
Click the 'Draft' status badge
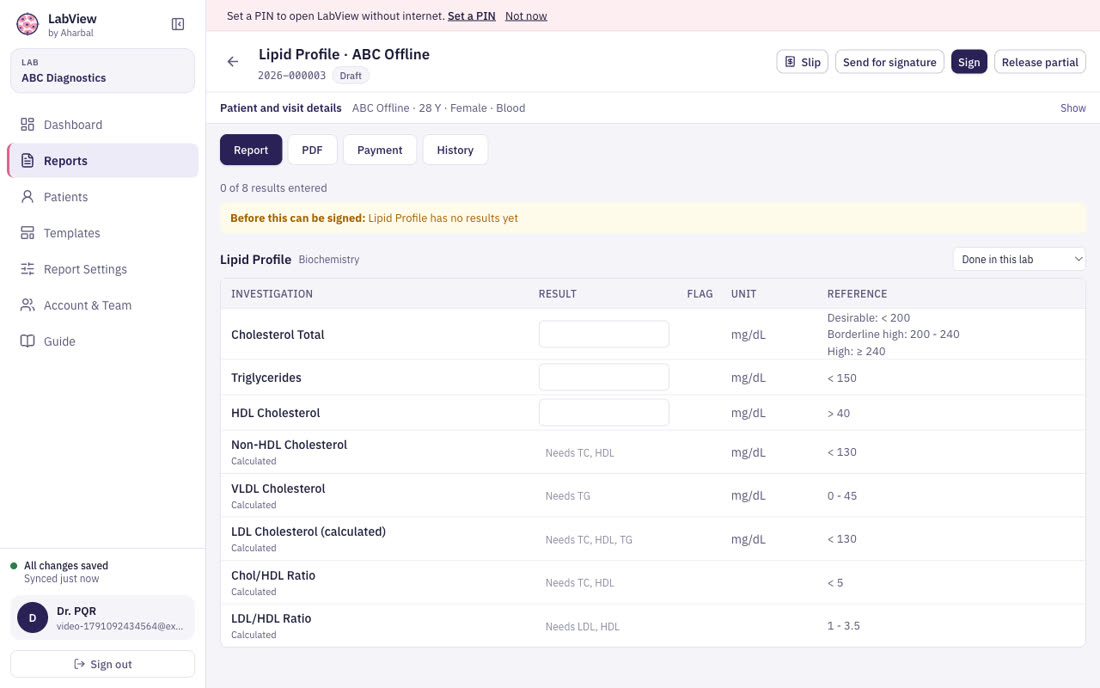click(x=351, y=76)
